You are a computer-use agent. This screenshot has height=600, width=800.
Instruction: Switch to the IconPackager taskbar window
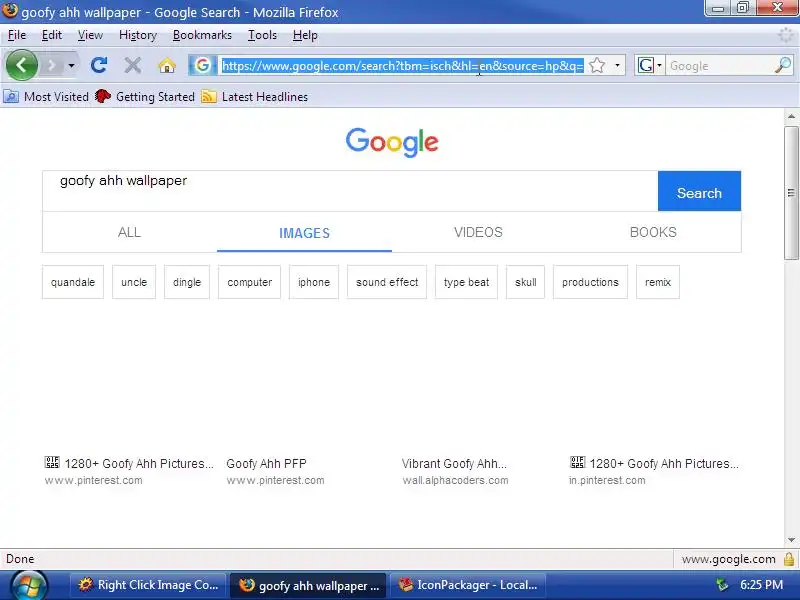pos(468,585)
